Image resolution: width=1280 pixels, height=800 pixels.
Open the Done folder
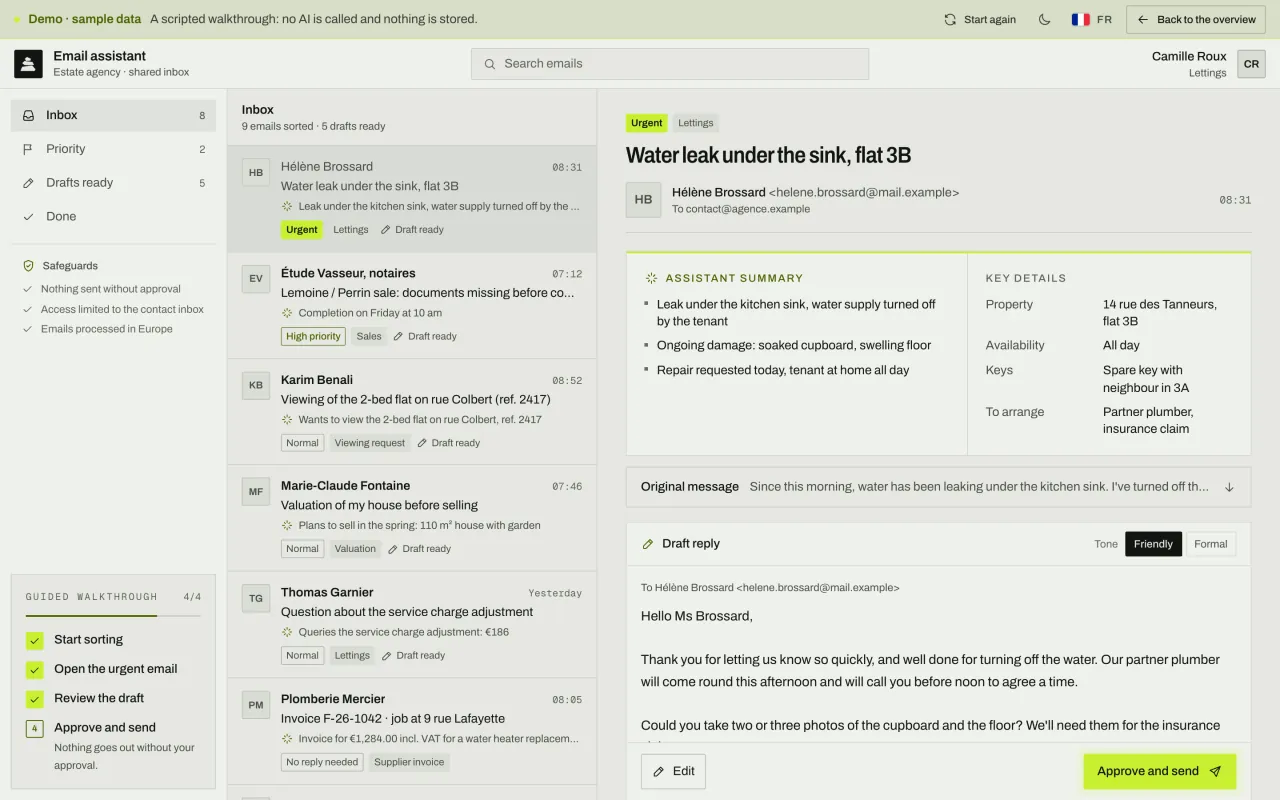[x=113, y=216]
